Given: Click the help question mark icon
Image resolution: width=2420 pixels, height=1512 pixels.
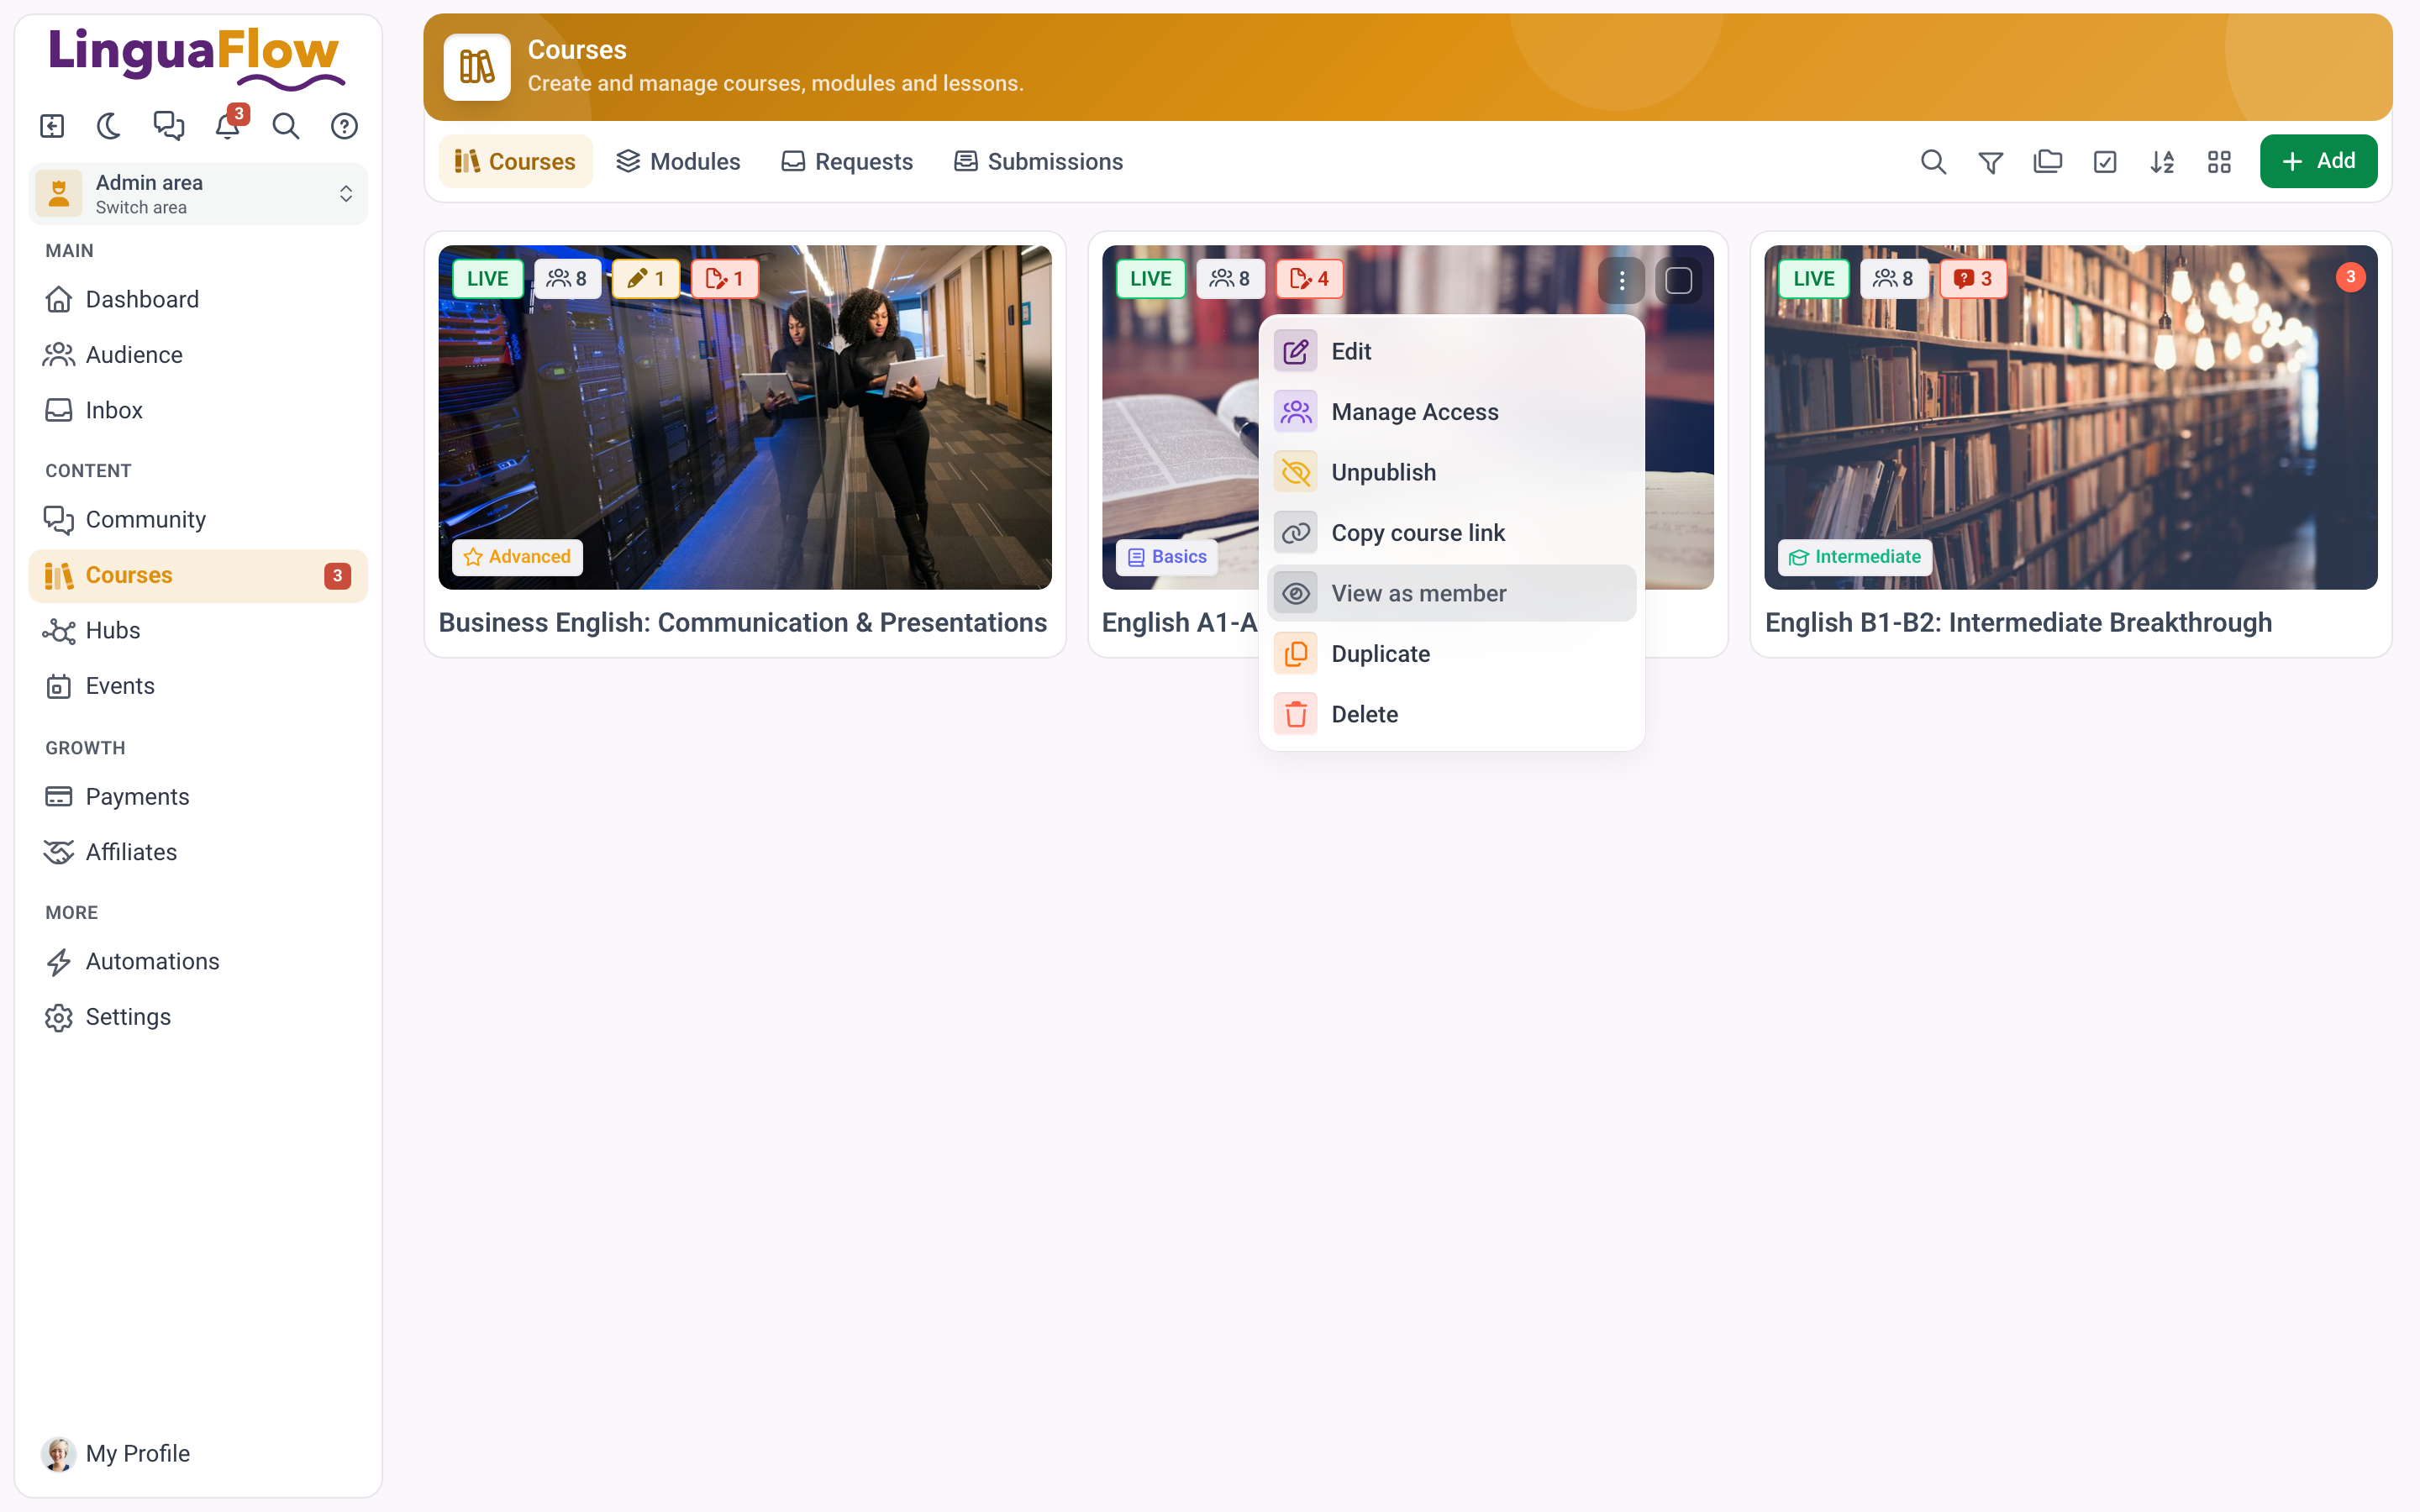Looking at the screenshot, I should (345, 126).
